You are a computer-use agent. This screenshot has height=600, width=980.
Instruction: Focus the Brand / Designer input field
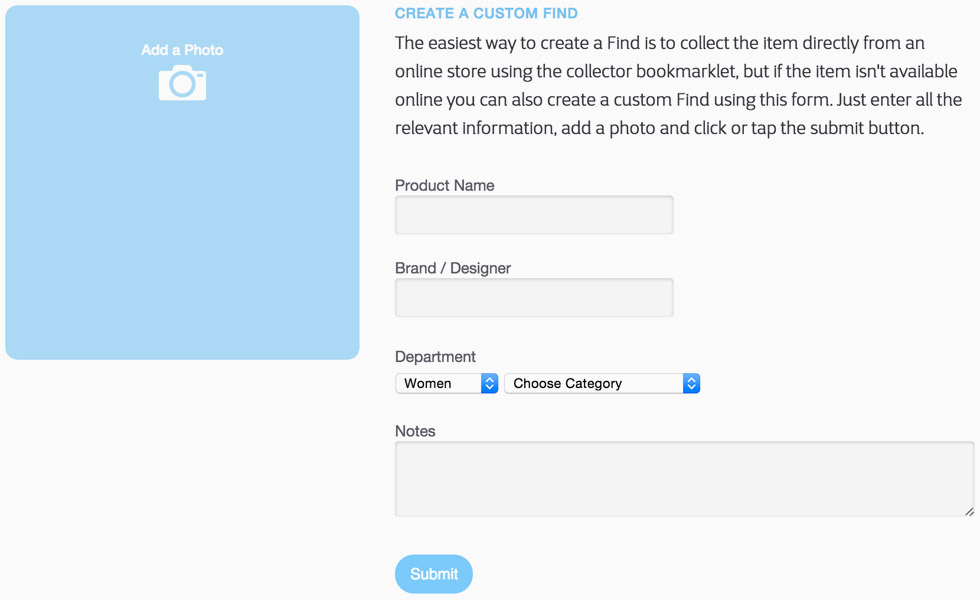point(534,298)
